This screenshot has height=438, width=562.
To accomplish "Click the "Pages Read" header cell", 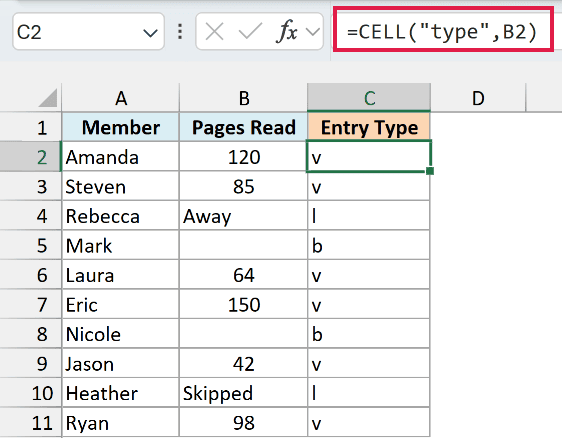I will 243,127.
